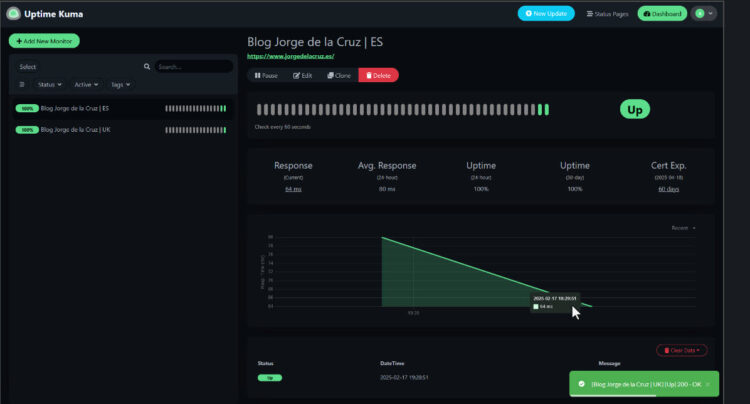The width and height of the screenshot is (750, 404).
Task: Clone the current monitor
Action: click(x=340, y=75)
